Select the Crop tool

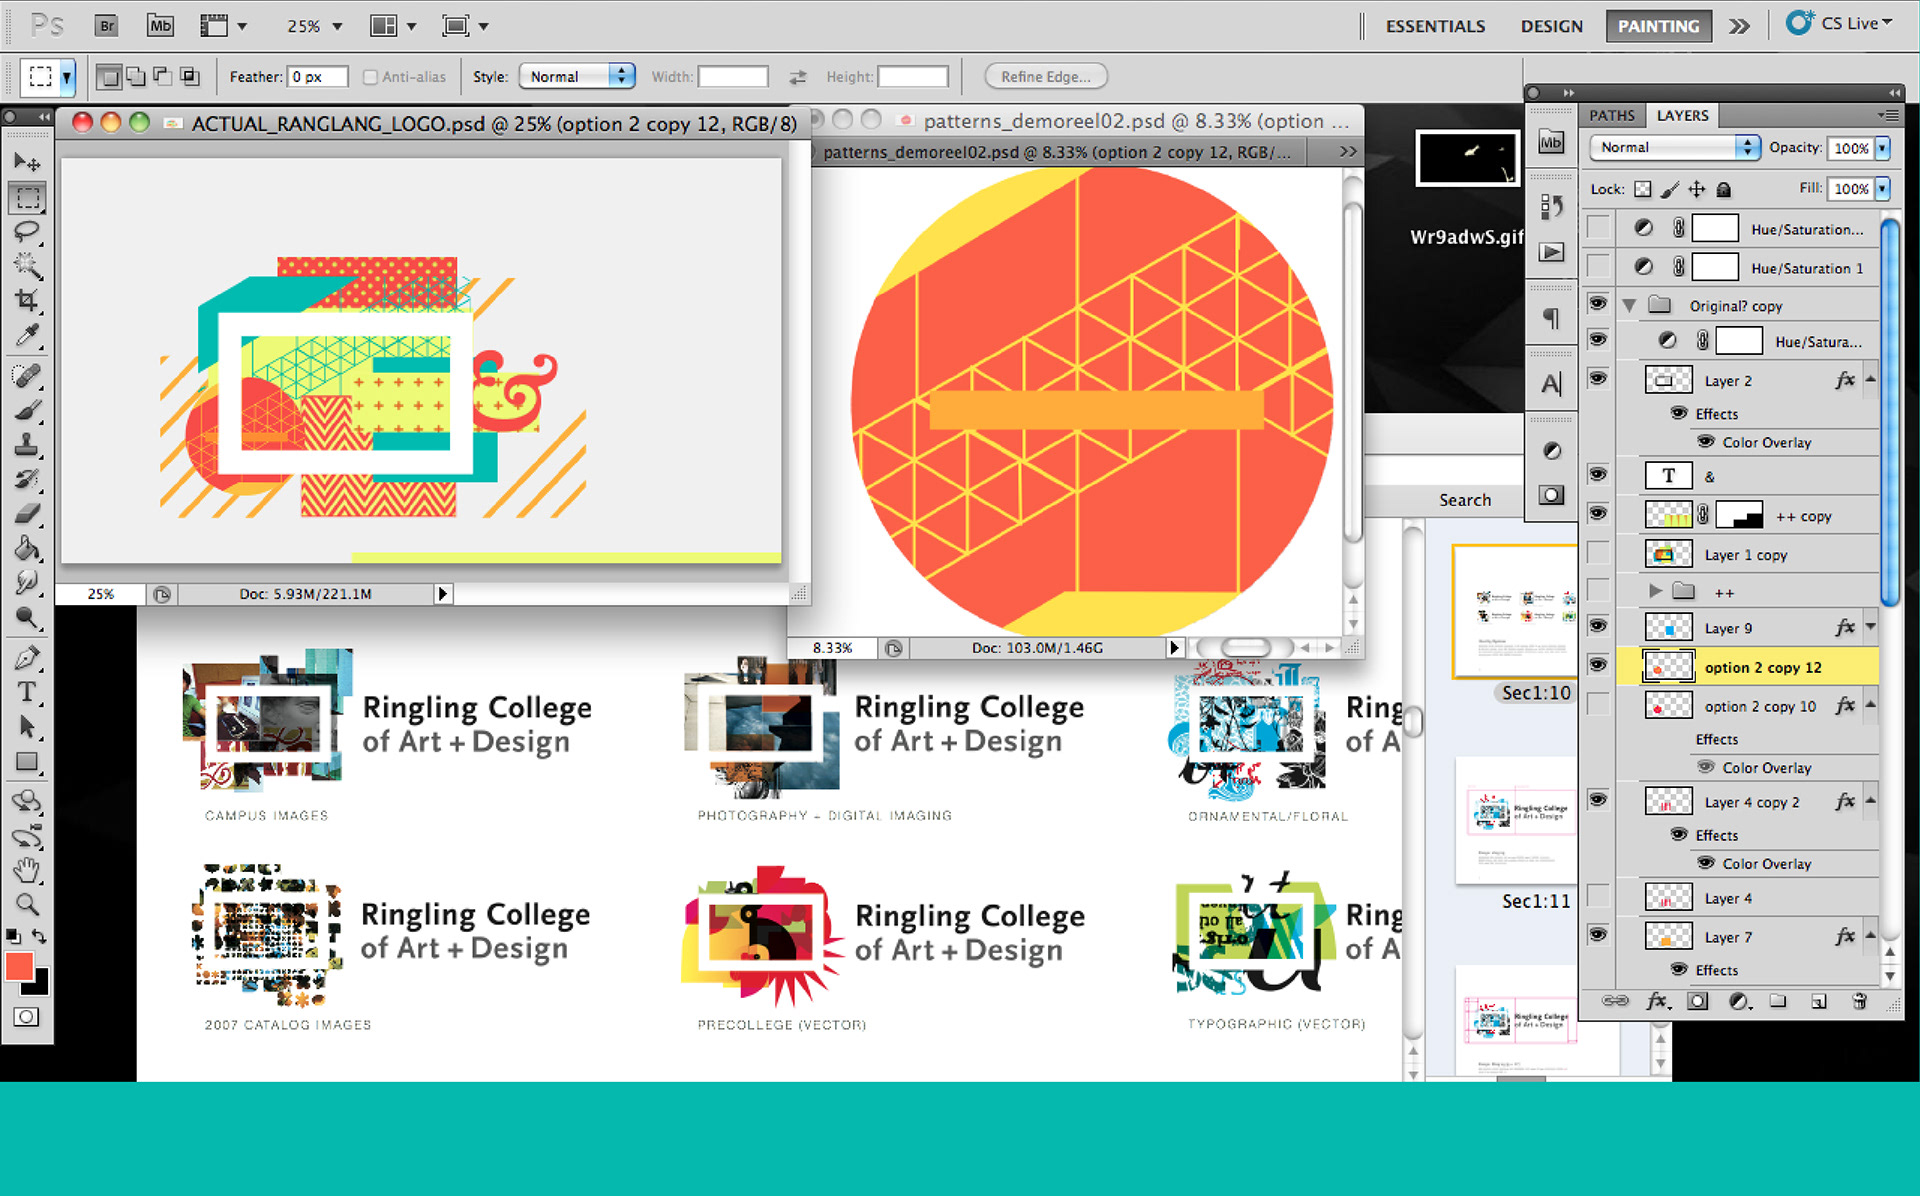point(27,300)
